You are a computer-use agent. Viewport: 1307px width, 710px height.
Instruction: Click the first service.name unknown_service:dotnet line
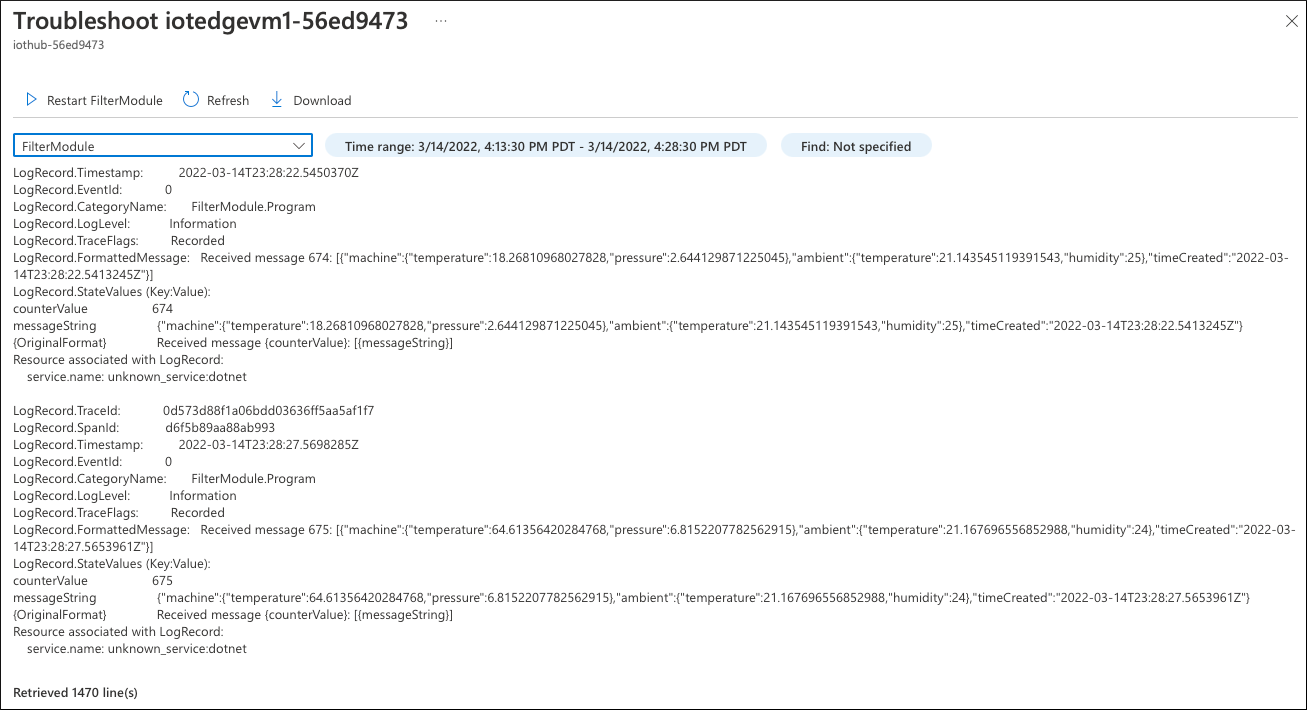(x=136, y=377)
